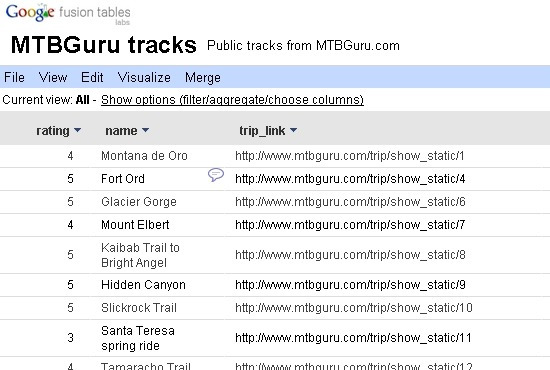Open the rating column dropdown arrow
550x370 pixels.
(x=78, y=130)
